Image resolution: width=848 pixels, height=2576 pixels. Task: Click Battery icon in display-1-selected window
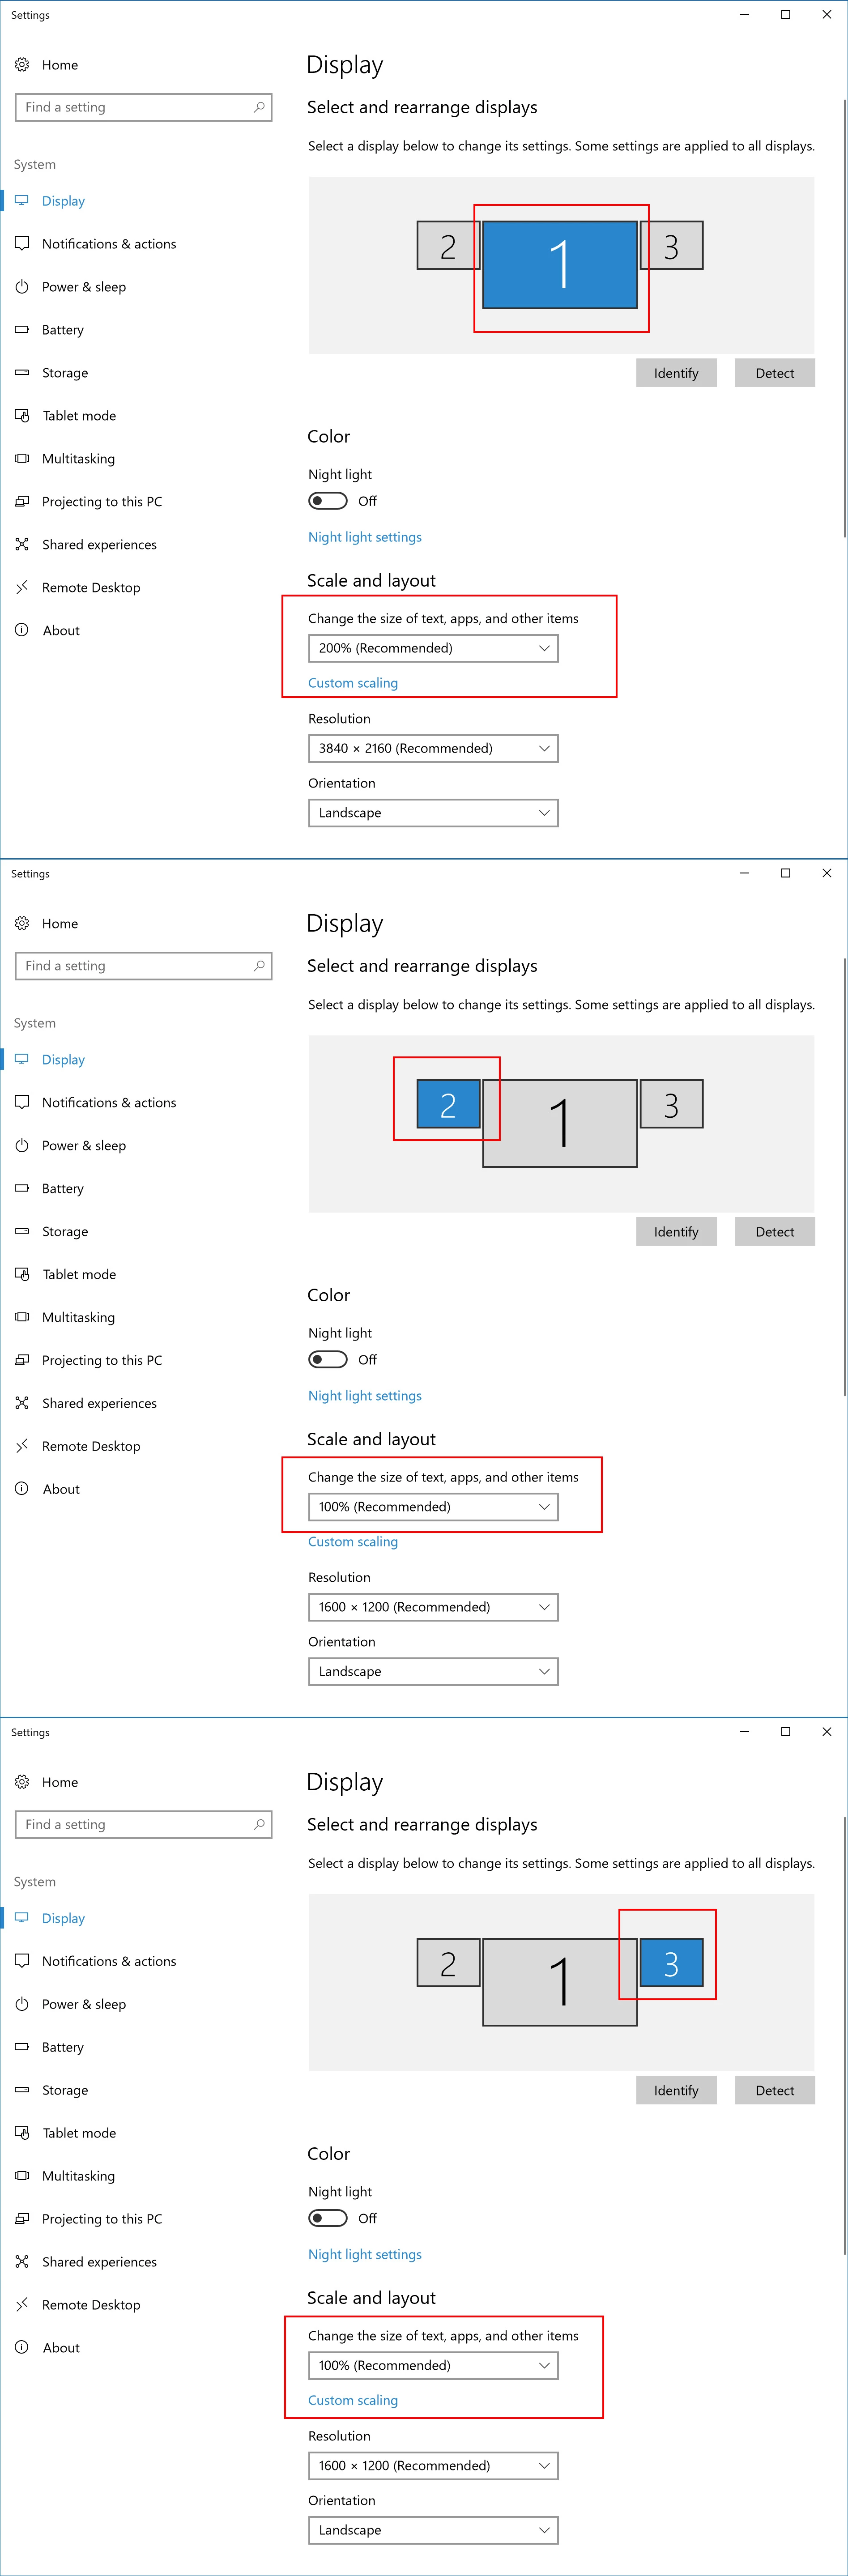coord(22,330)
